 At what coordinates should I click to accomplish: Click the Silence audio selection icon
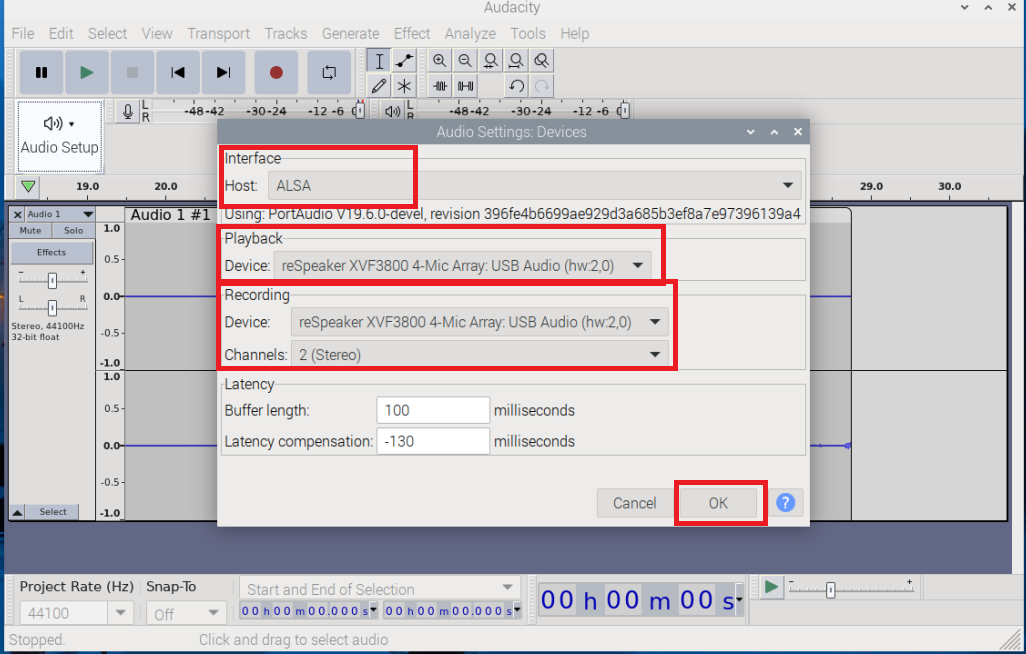pyautogui.click(x=466, y=86)
